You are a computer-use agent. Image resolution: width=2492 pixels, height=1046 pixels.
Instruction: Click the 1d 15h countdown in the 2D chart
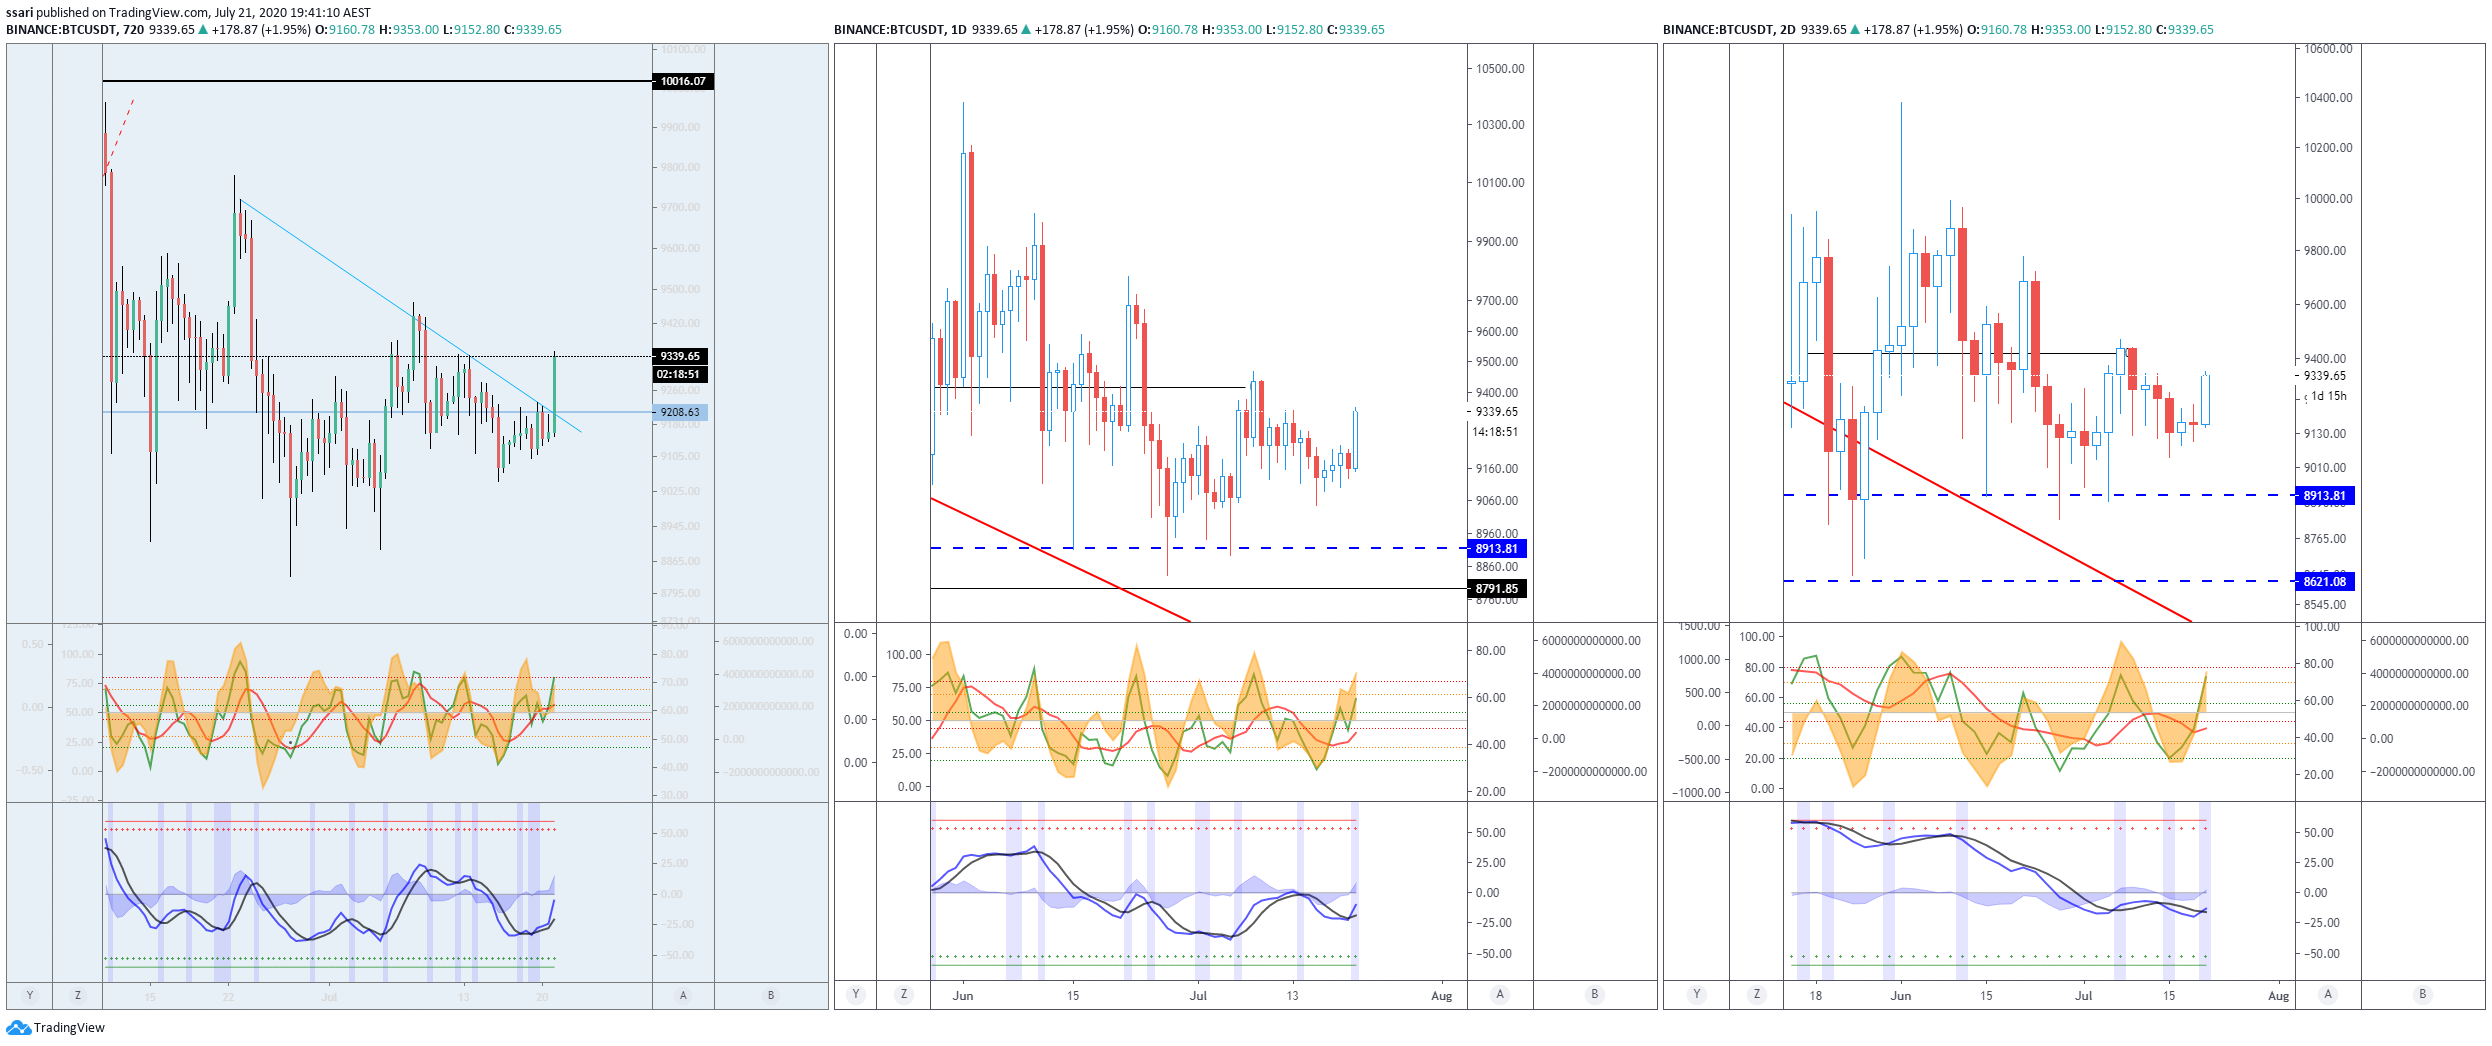tap(2329, 396)
